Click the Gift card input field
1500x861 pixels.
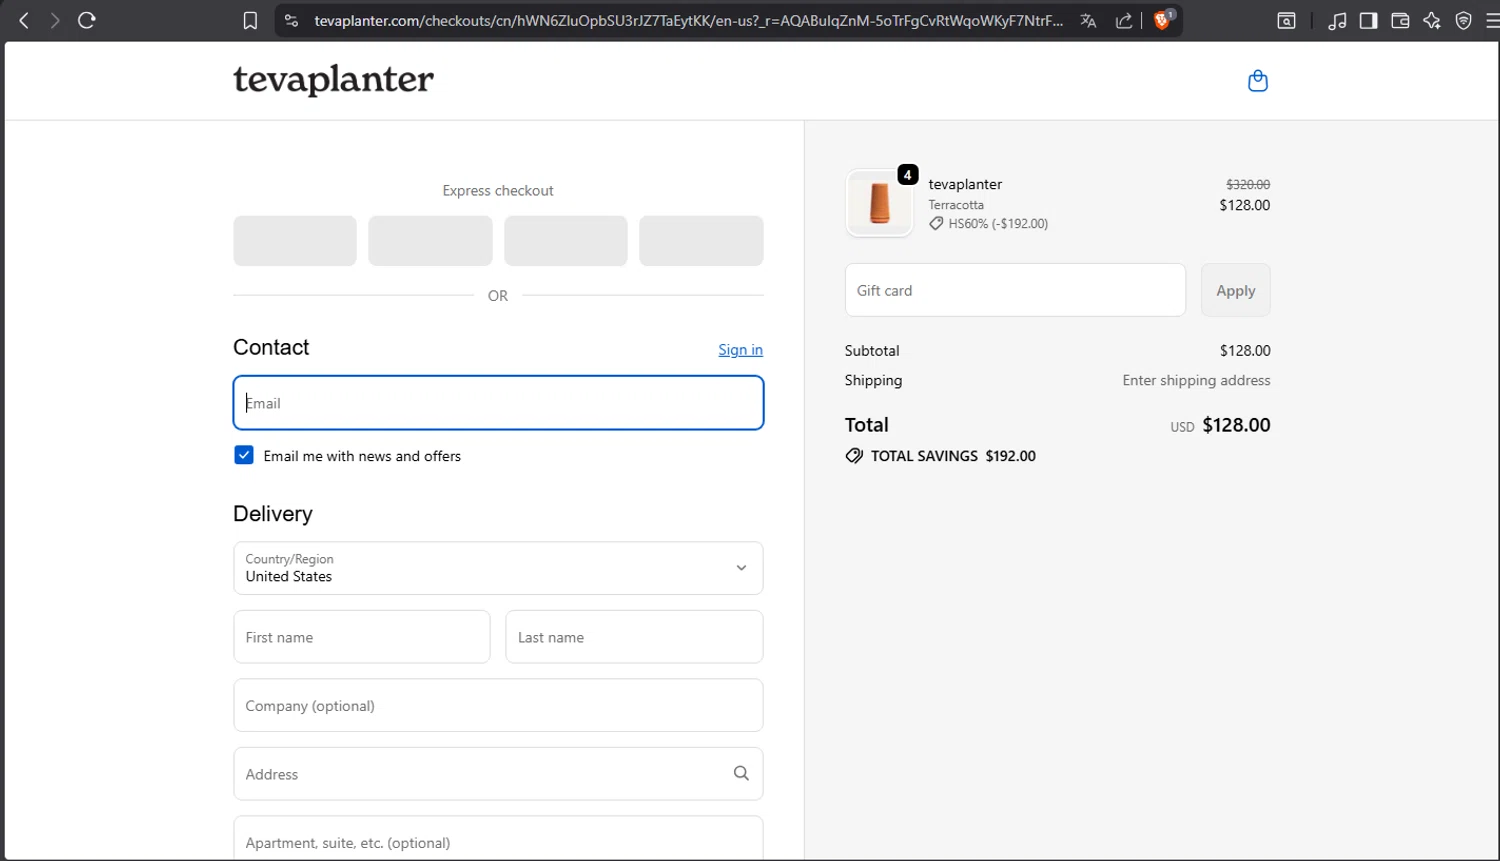coord(1015,290)
